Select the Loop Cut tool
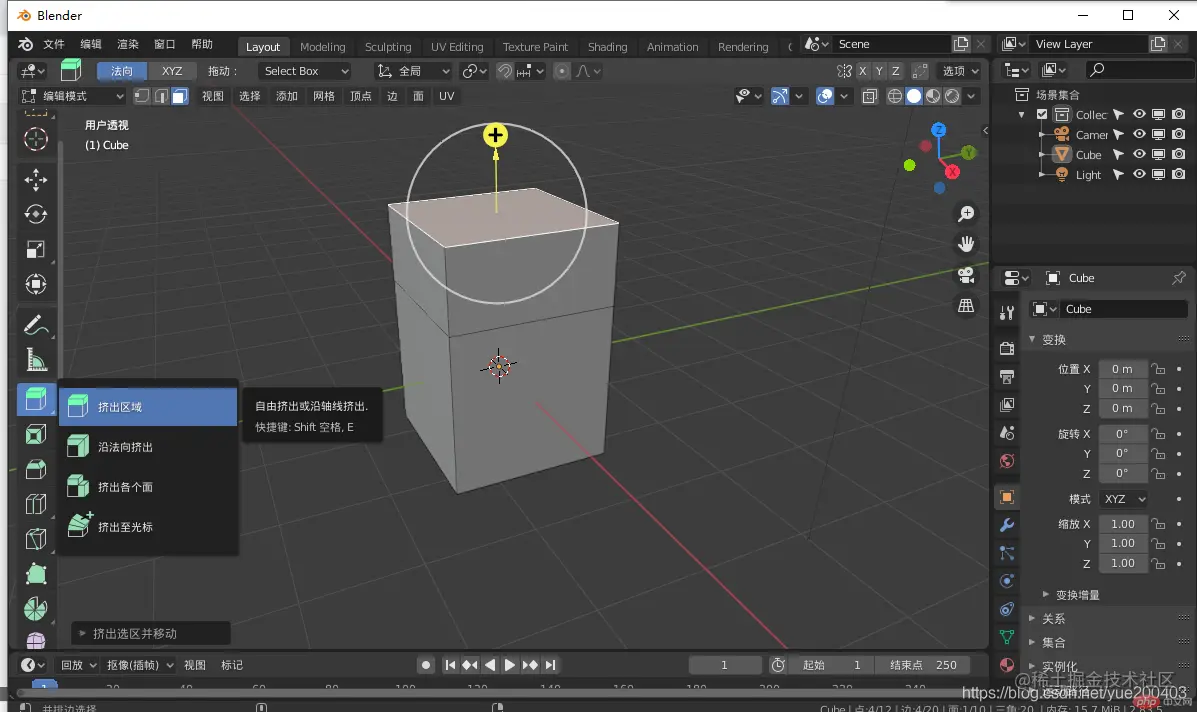This screenshot has height=712, width=1197. [36, 504]
